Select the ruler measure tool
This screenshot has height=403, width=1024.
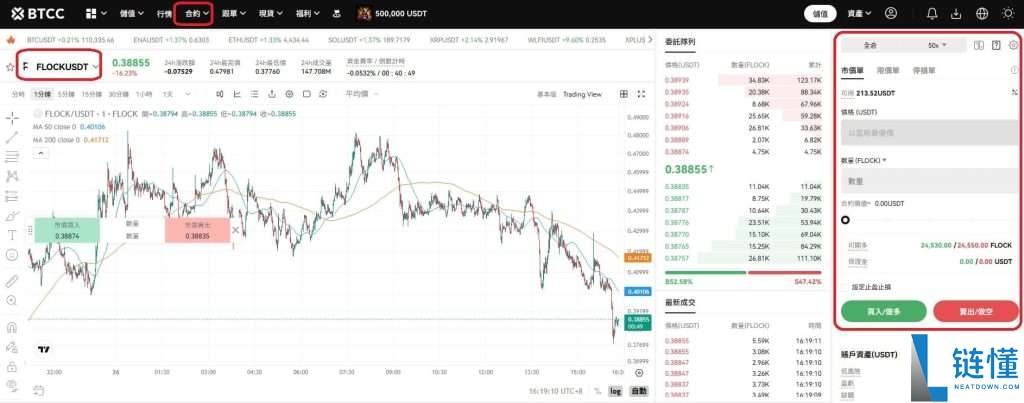tap(12, 281)
